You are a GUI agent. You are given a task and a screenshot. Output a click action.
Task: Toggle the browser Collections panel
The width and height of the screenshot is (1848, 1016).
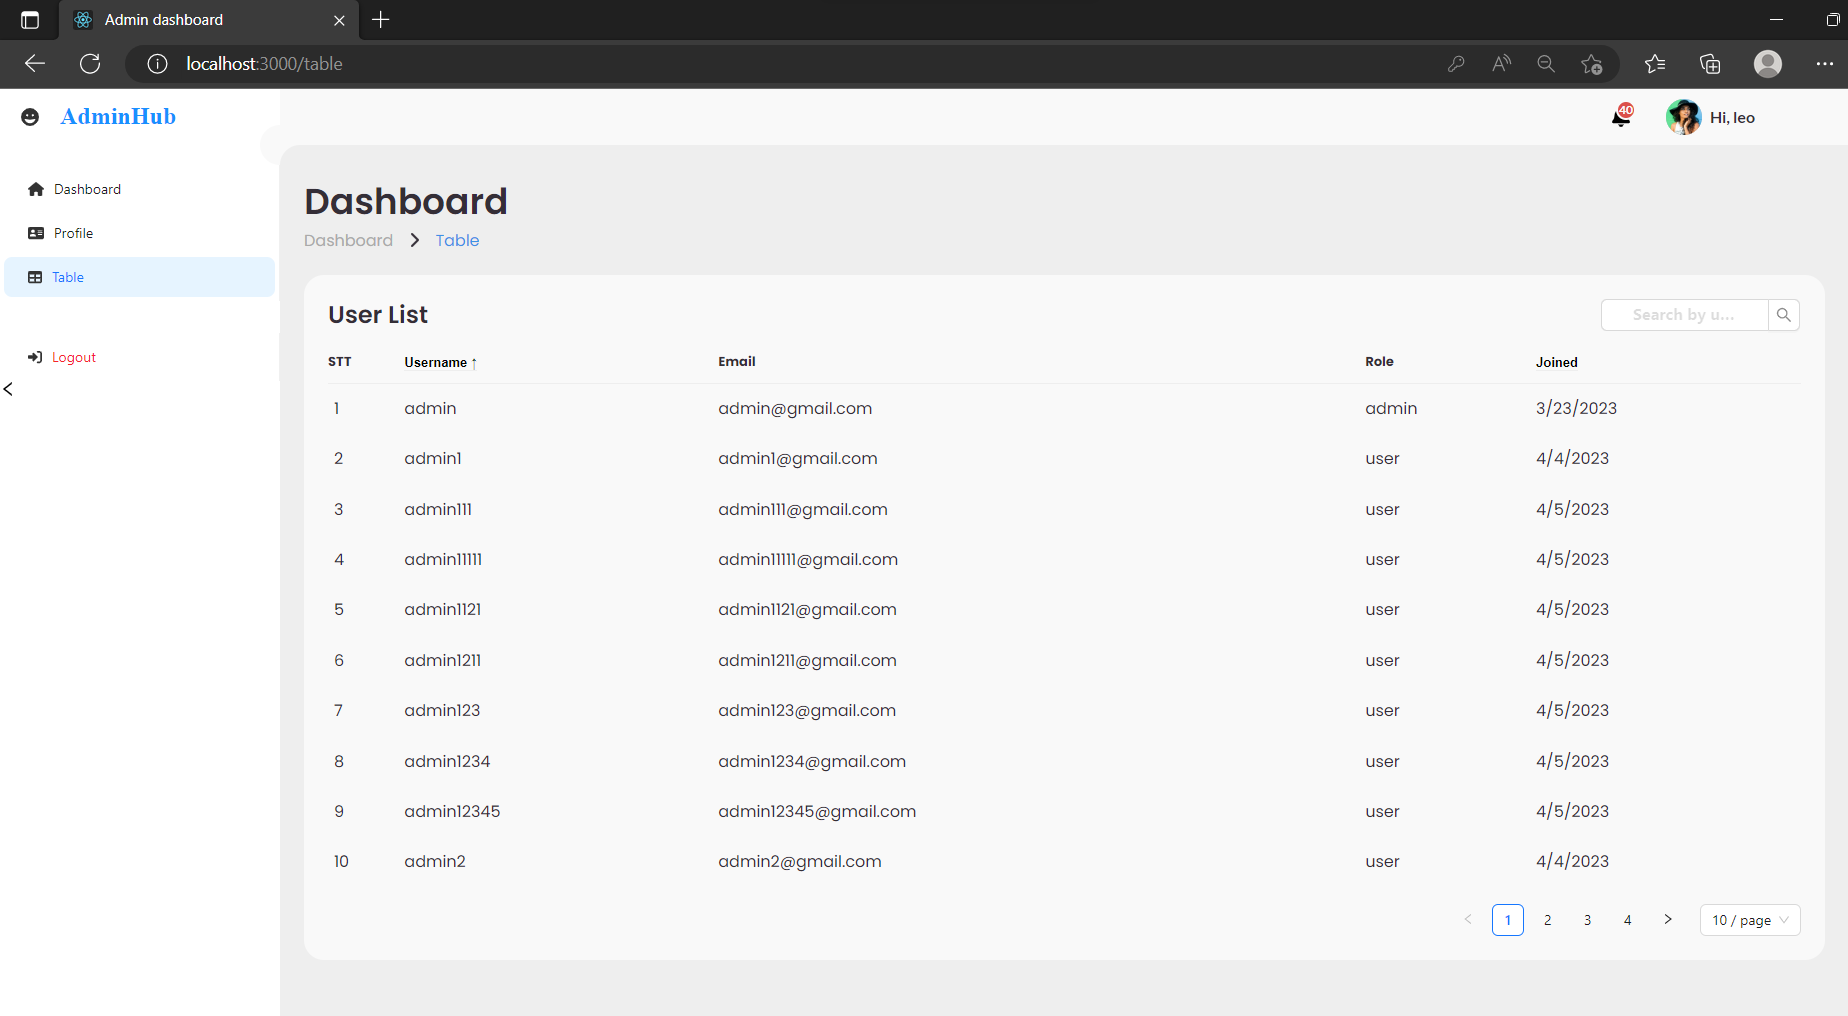(1710, 63)
